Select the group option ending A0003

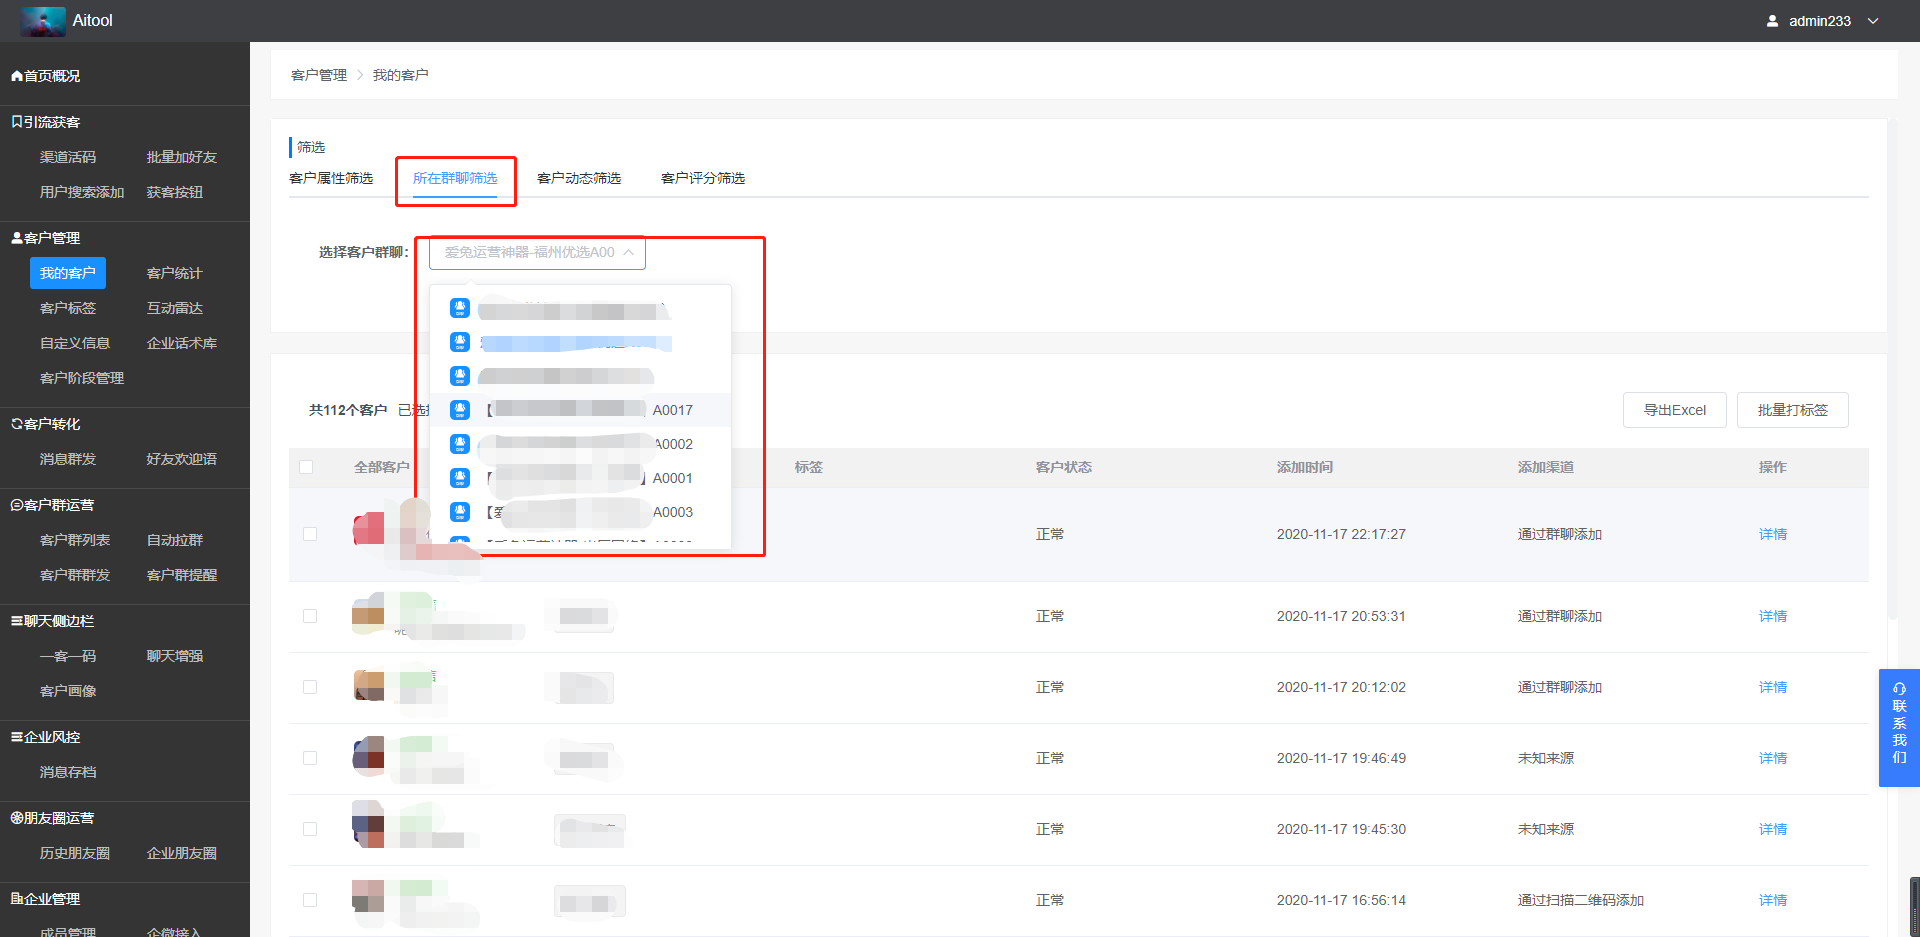[580, 512]
